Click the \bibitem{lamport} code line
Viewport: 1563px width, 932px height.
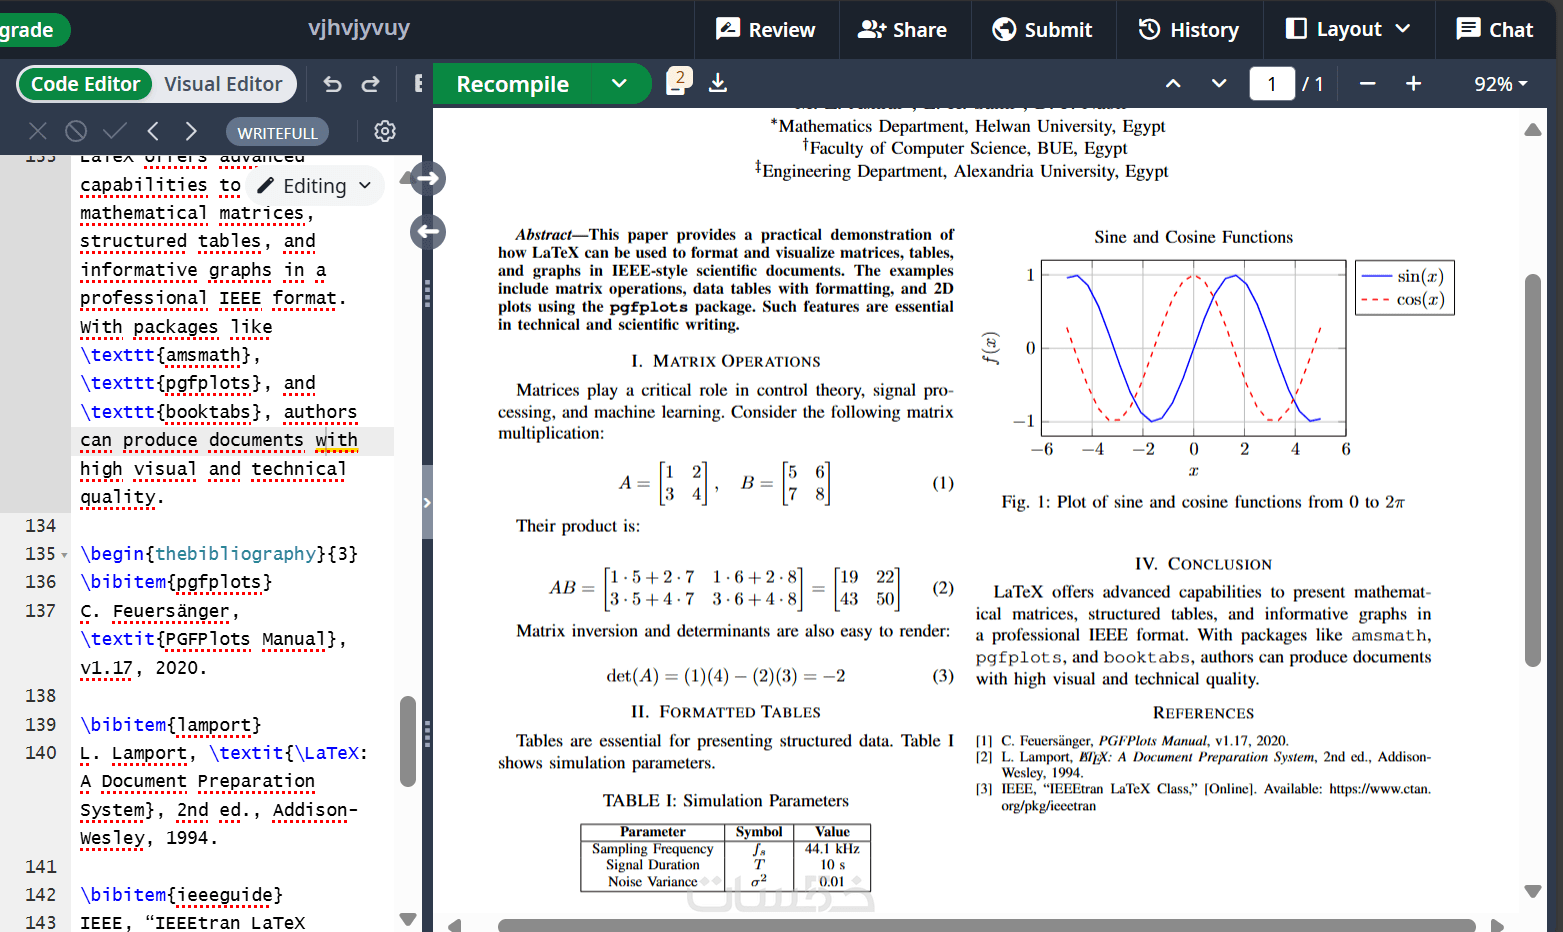click(171, 725)
